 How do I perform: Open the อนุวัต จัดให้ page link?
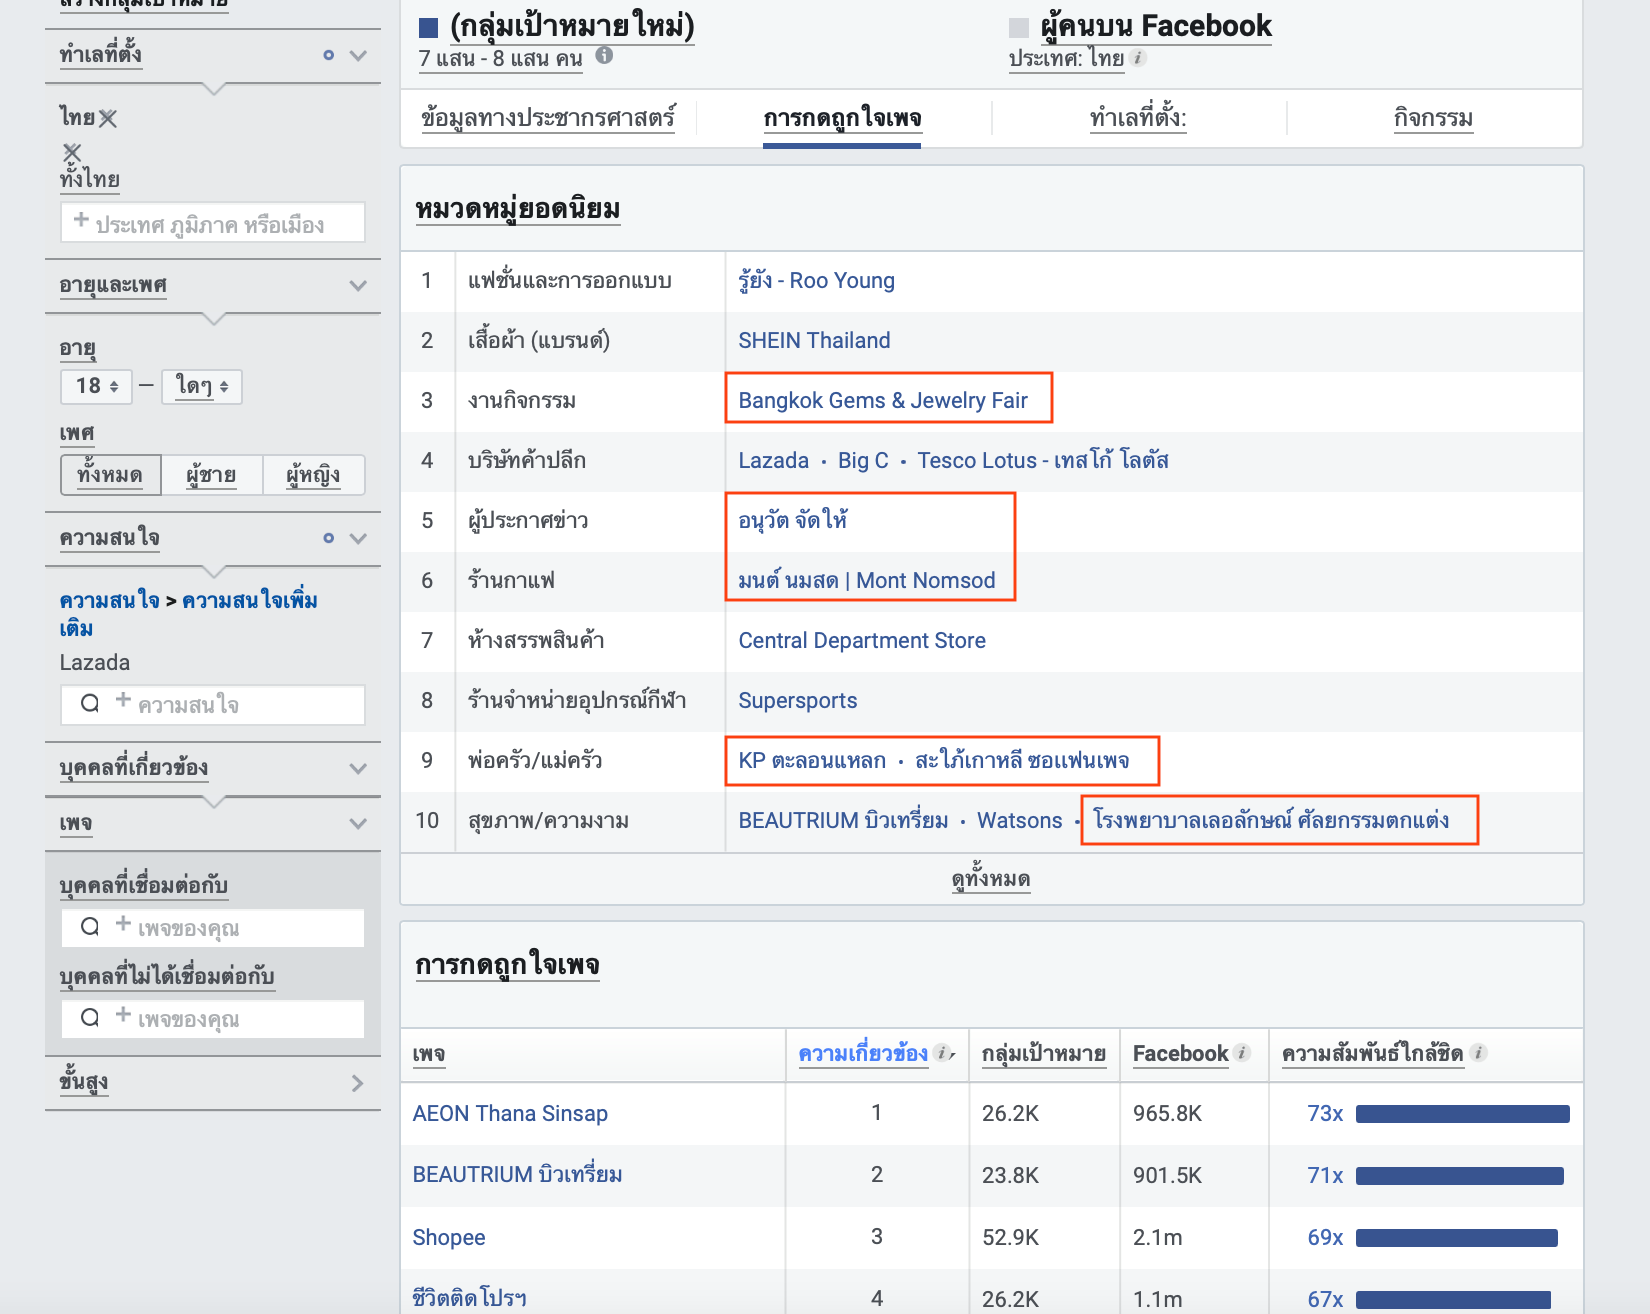point(793,521)
